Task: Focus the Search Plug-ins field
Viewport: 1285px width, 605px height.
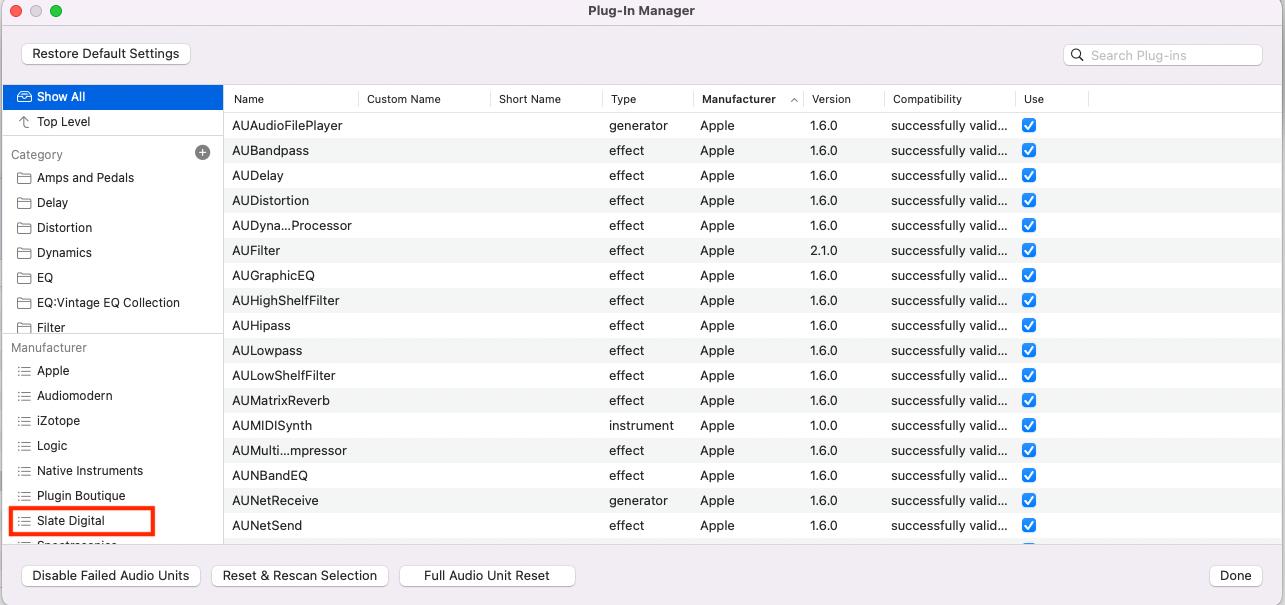Action: [1170, 55]
